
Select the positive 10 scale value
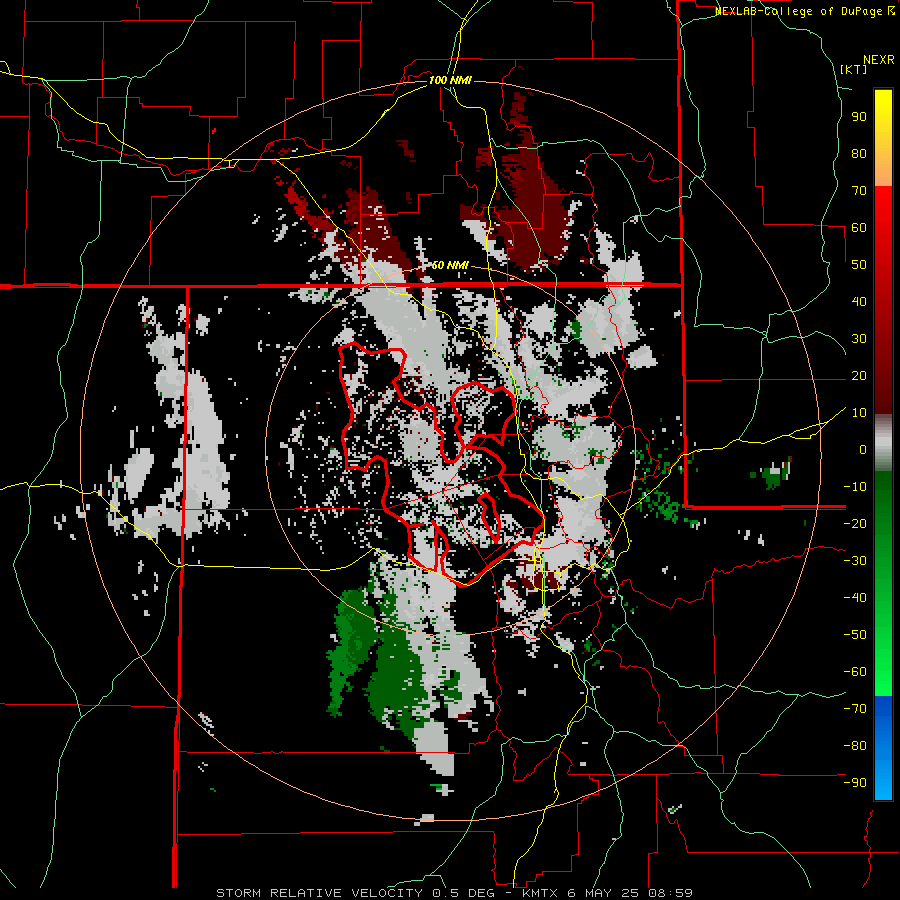tap(859, 413)
